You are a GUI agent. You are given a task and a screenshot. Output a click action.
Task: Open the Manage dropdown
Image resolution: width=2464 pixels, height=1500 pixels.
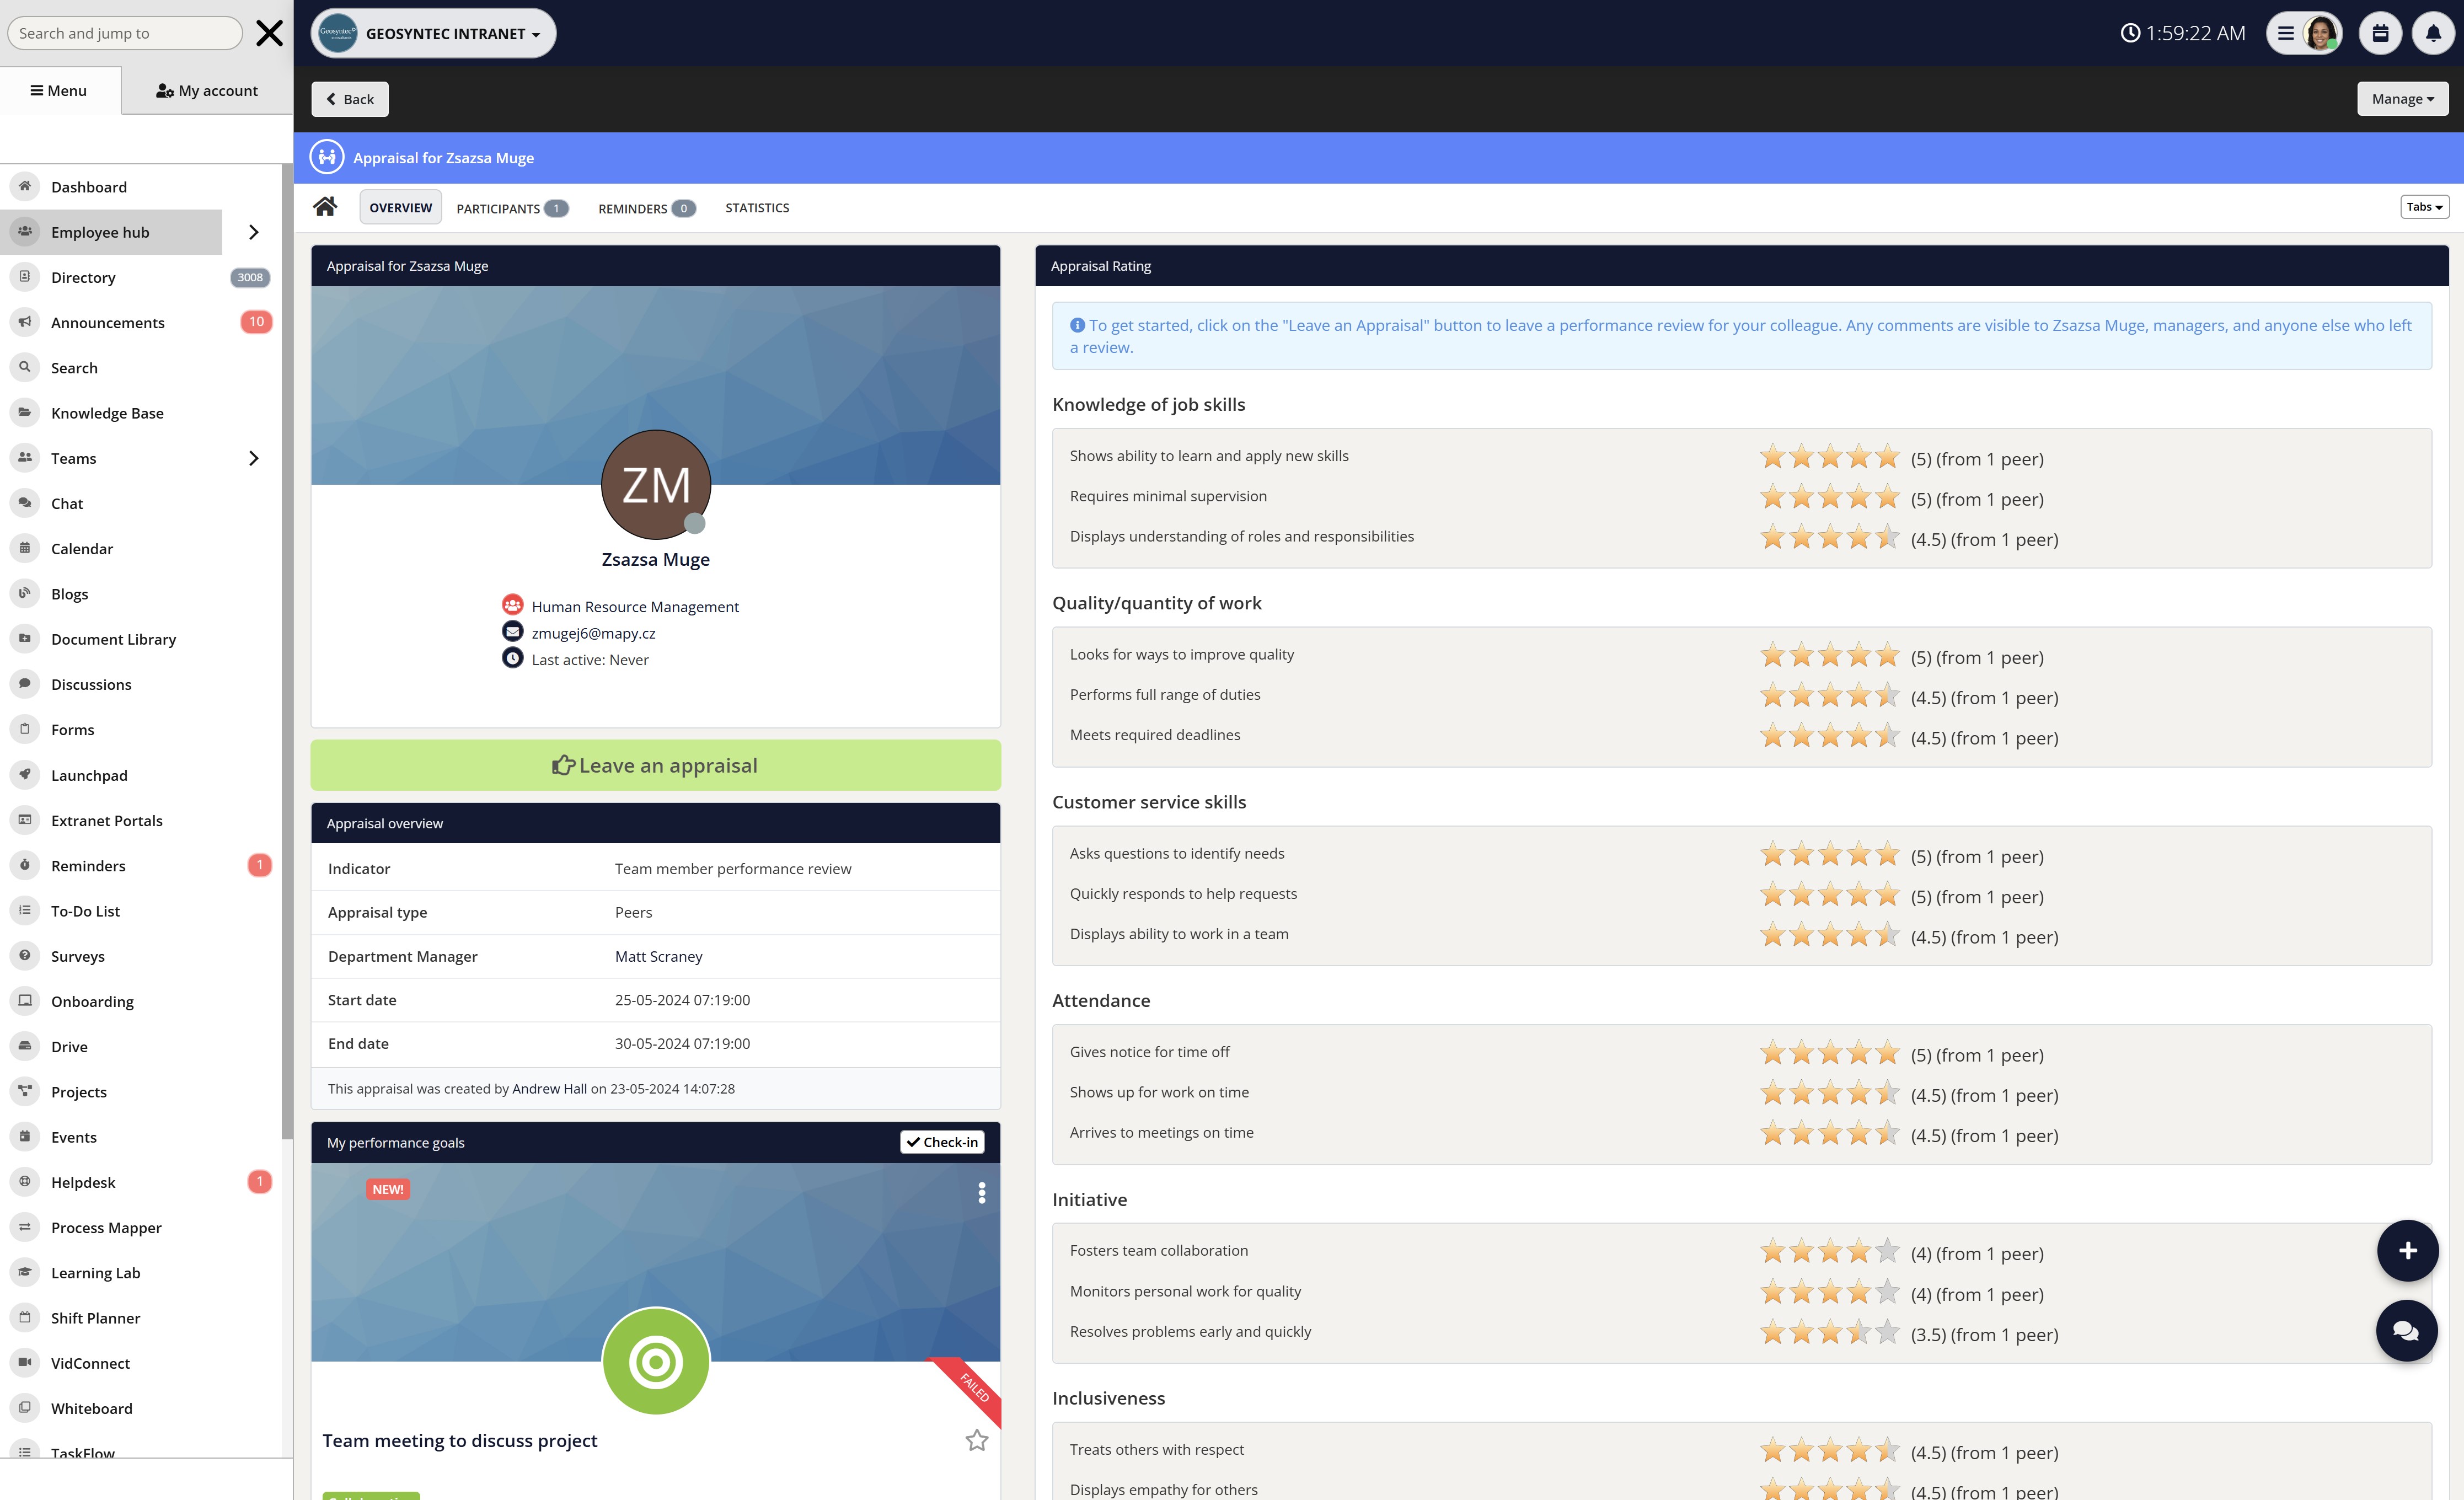click(2402, 99)
